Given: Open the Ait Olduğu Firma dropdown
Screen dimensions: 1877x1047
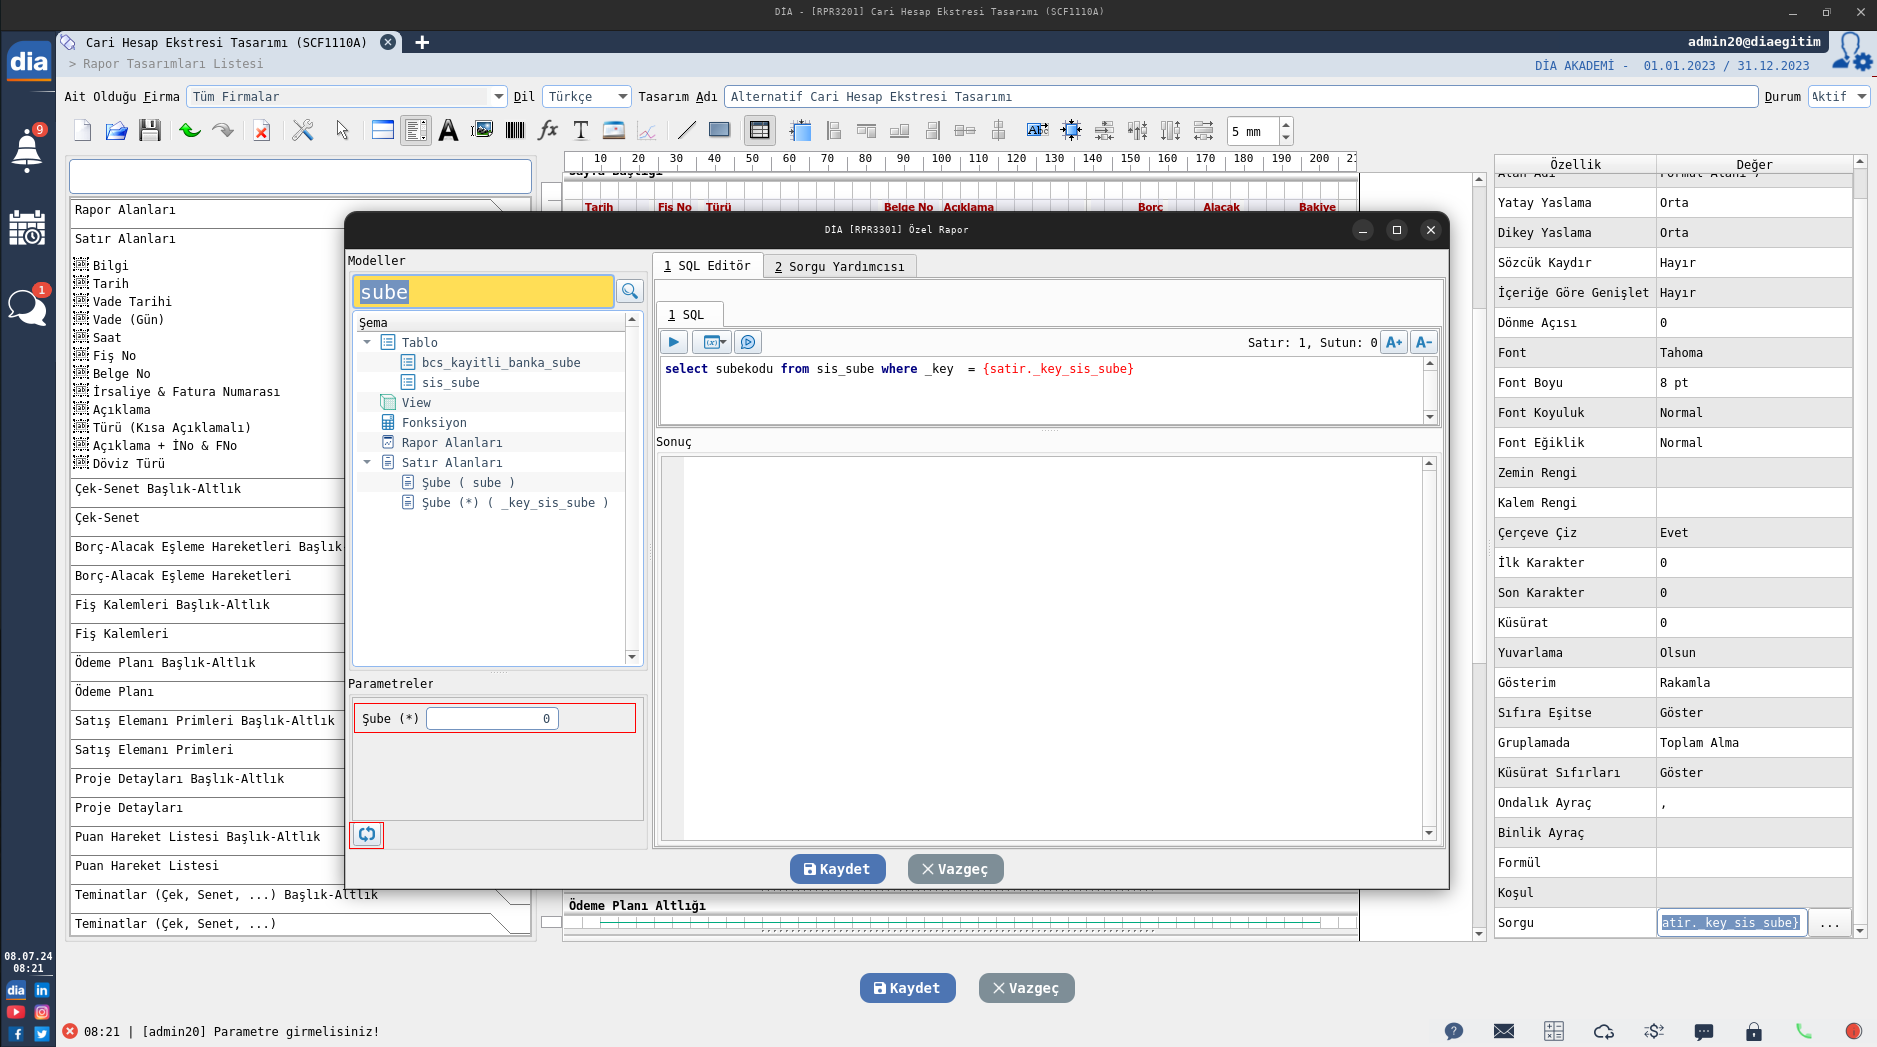Looking at the screenshot, I should 498,97.
